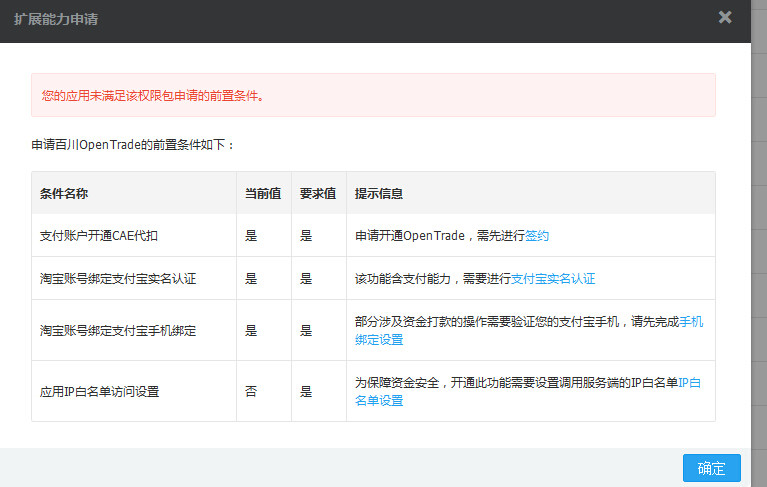This screenshot has width=767, height=487.
Task: Select the 当前值 column header
Action: [263, 194]
